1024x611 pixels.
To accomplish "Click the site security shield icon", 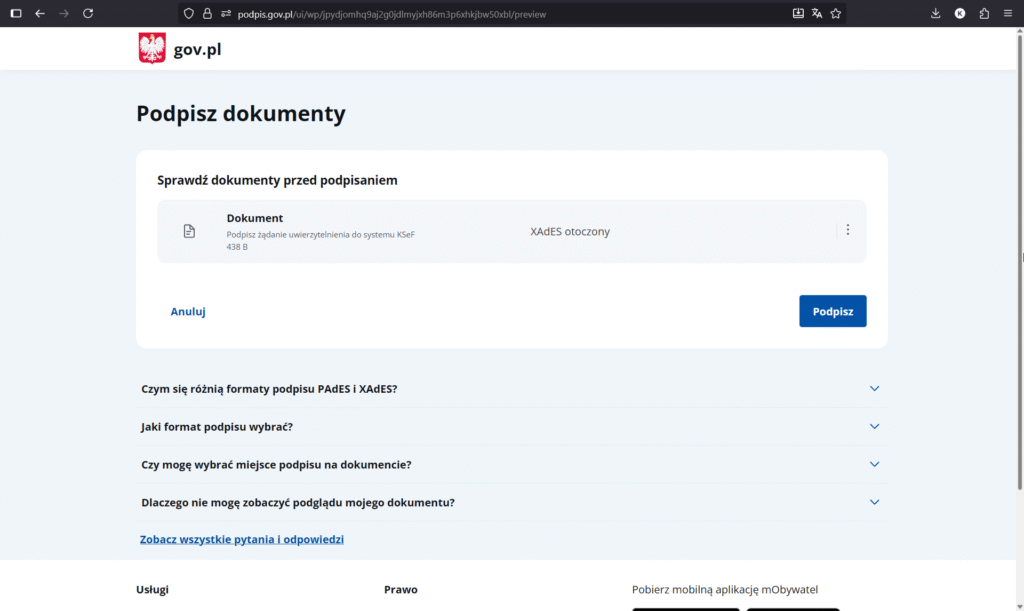I will point(188,13).
